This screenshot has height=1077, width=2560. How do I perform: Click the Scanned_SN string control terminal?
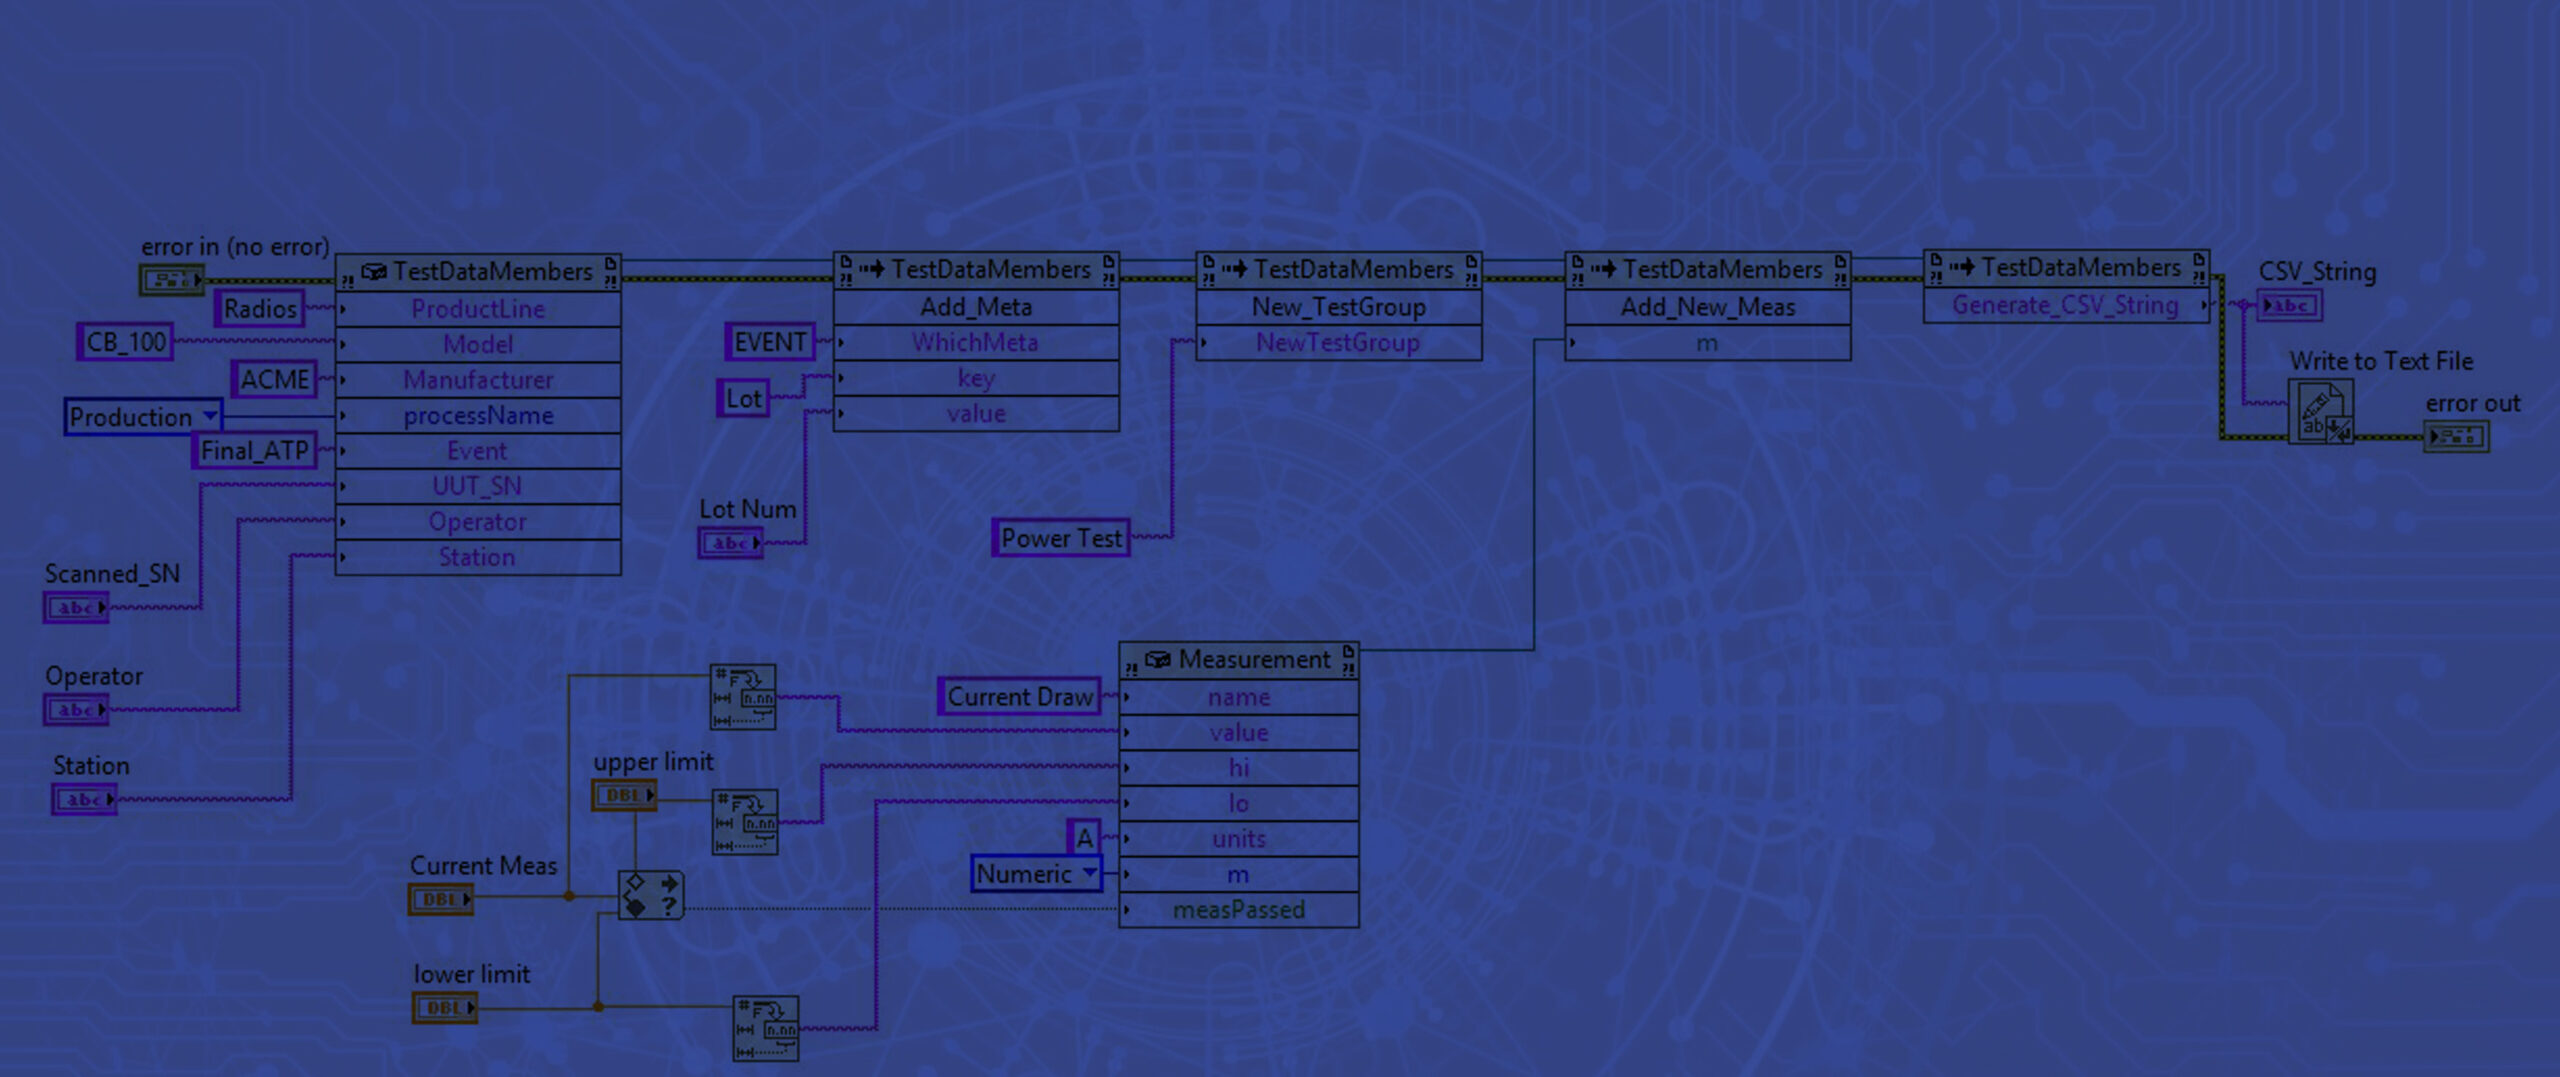[x=76, y=608]
